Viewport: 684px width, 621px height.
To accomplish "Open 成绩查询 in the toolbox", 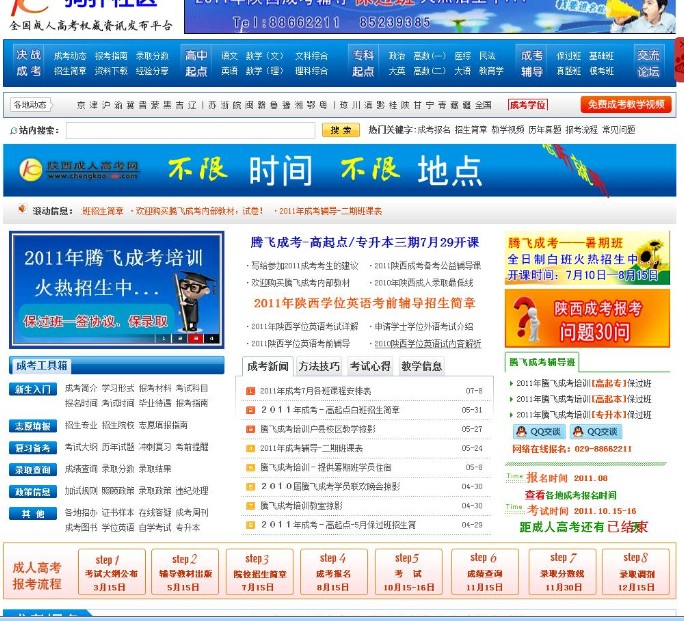I will coord(81,469).
